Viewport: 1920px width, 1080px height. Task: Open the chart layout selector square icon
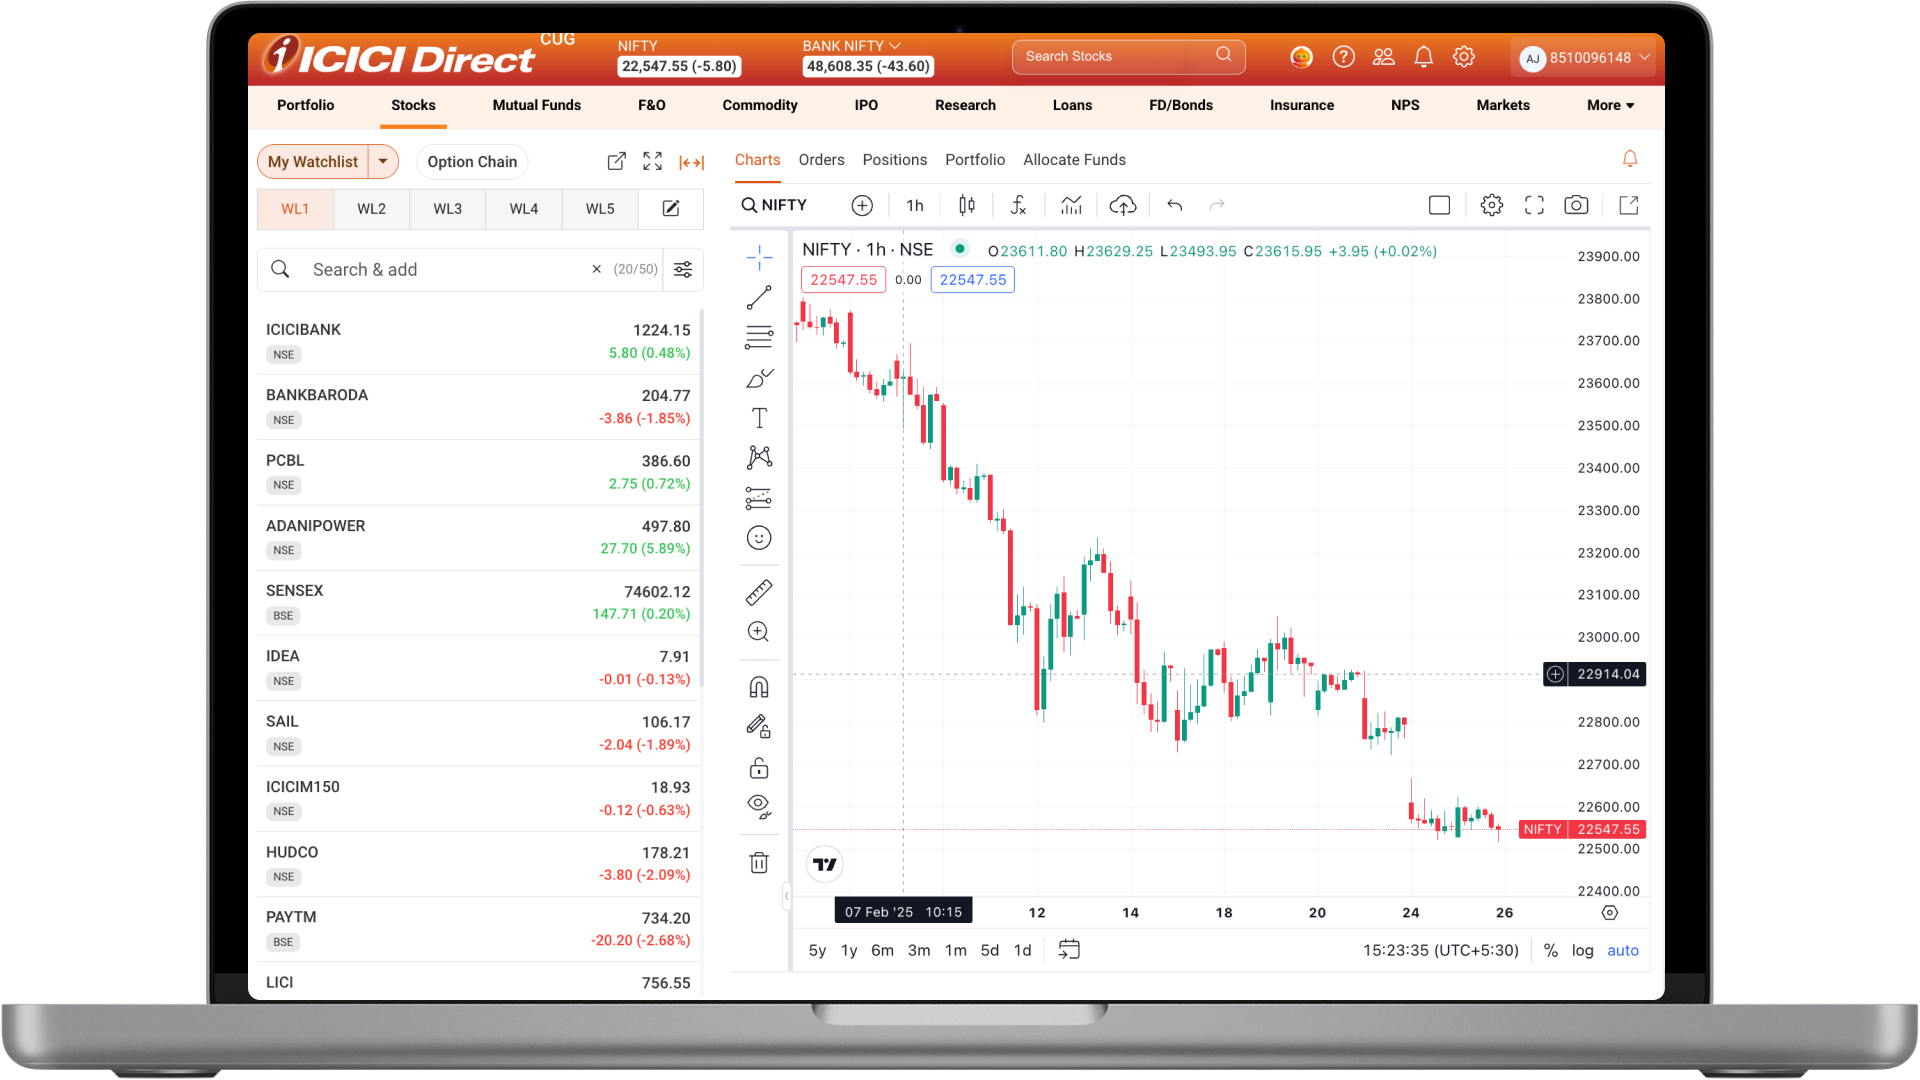click(1440, 205)
